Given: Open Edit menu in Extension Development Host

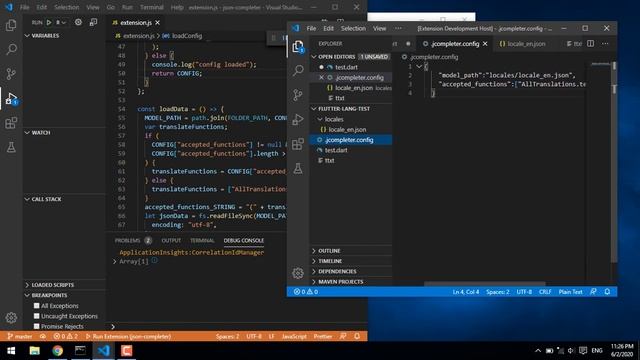Looking at the screenshot, I should (329, 28).
